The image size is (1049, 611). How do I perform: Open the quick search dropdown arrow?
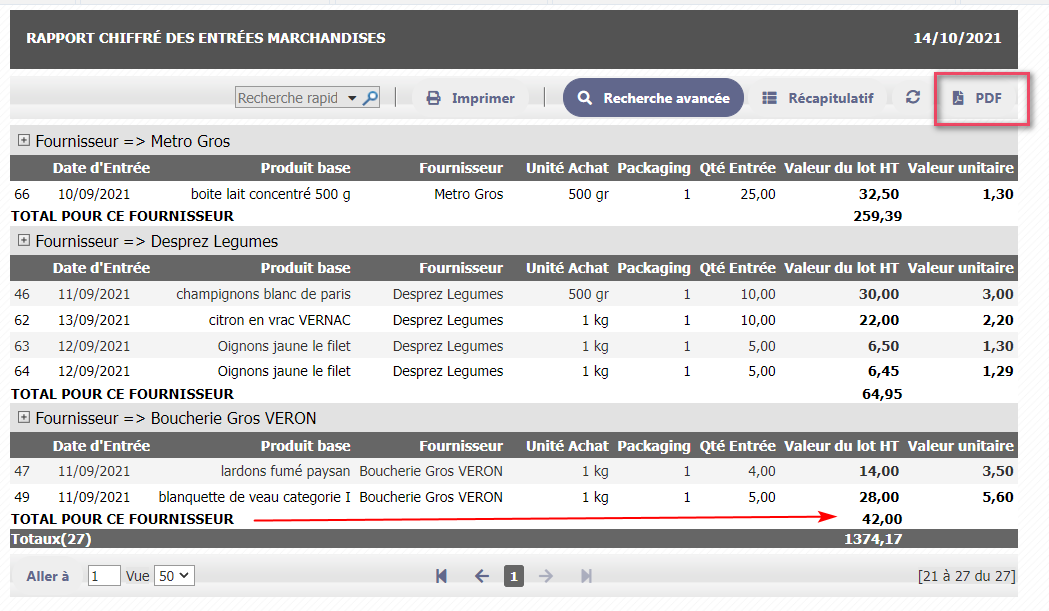[352, 98]
